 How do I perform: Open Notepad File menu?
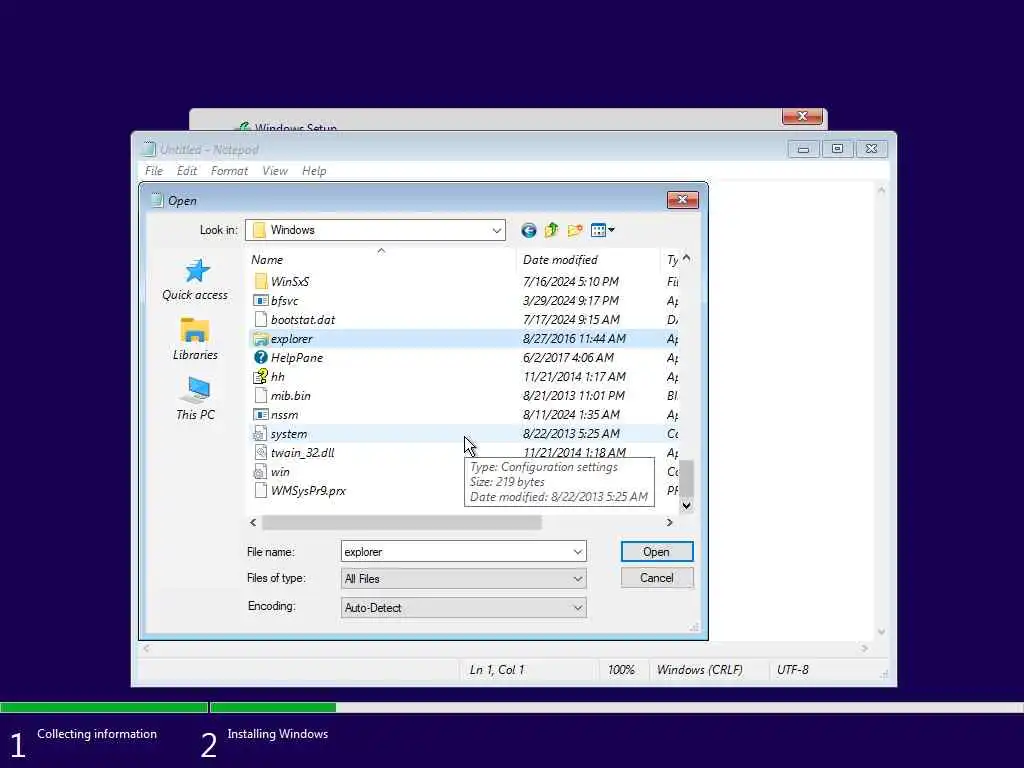click(154, 171)
